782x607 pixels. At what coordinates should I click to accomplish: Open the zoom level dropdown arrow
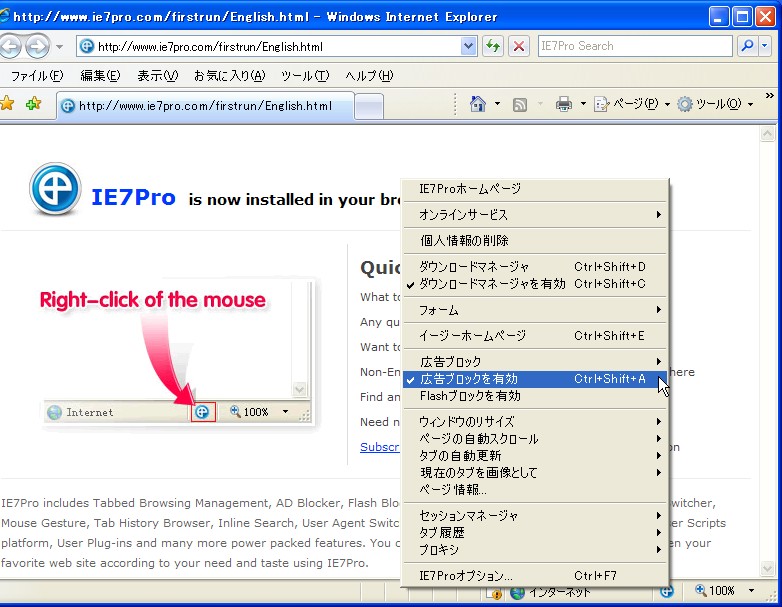click(751, 591)
